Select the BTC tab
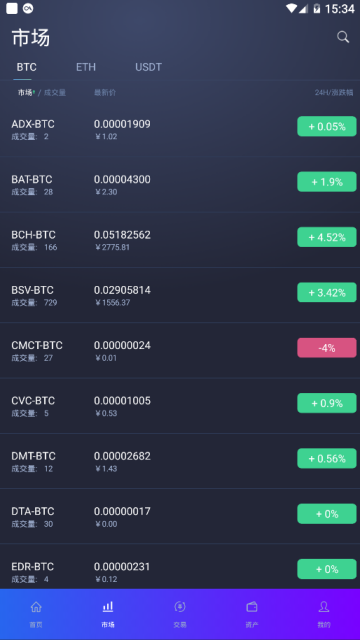 pos(27,67)
